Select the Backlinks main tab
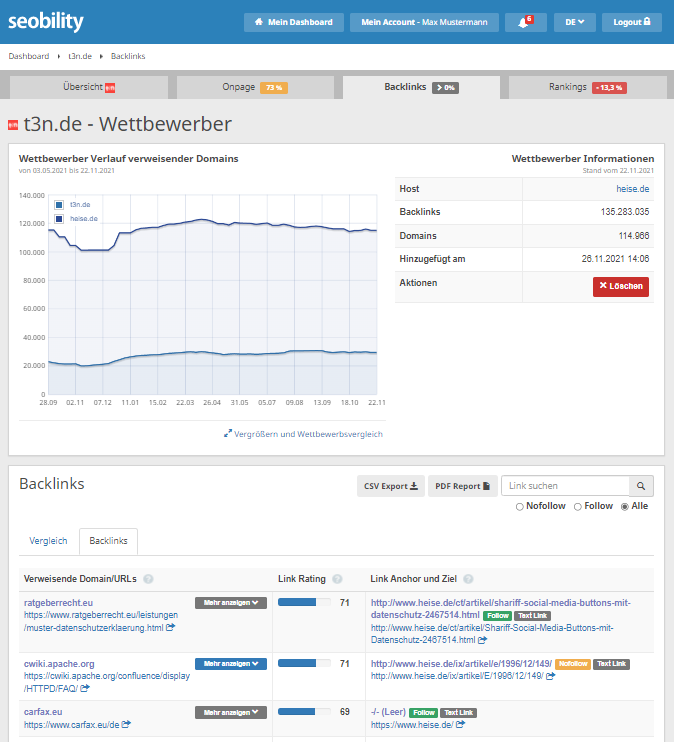Image resolution: width=674 pixels, height=742 pixels. pos(421,88)
